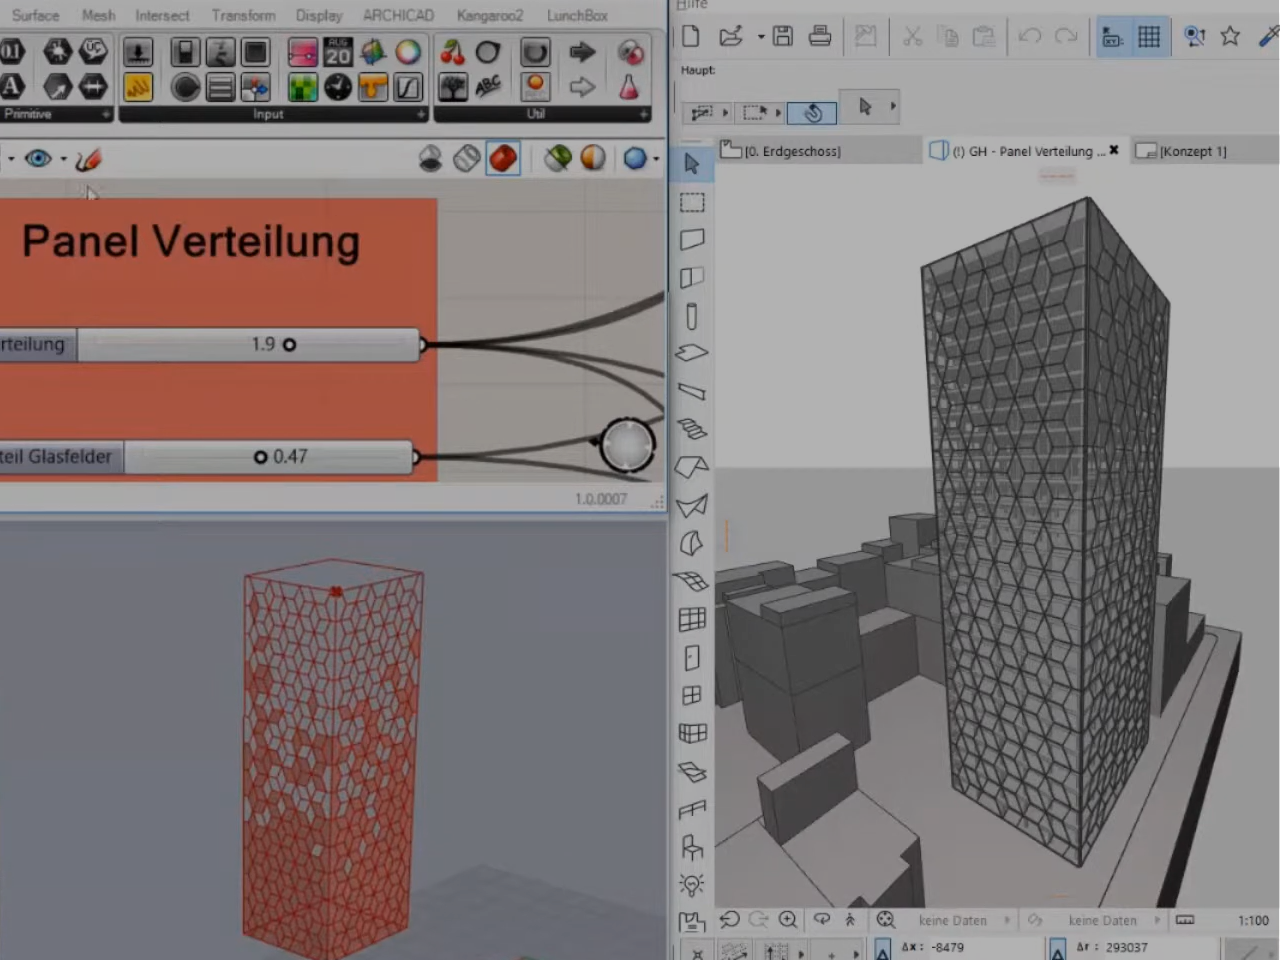Screen dimensions: 1280x960
Task: Click the 1:100 scale button
Action: (x=1252, y=920)
